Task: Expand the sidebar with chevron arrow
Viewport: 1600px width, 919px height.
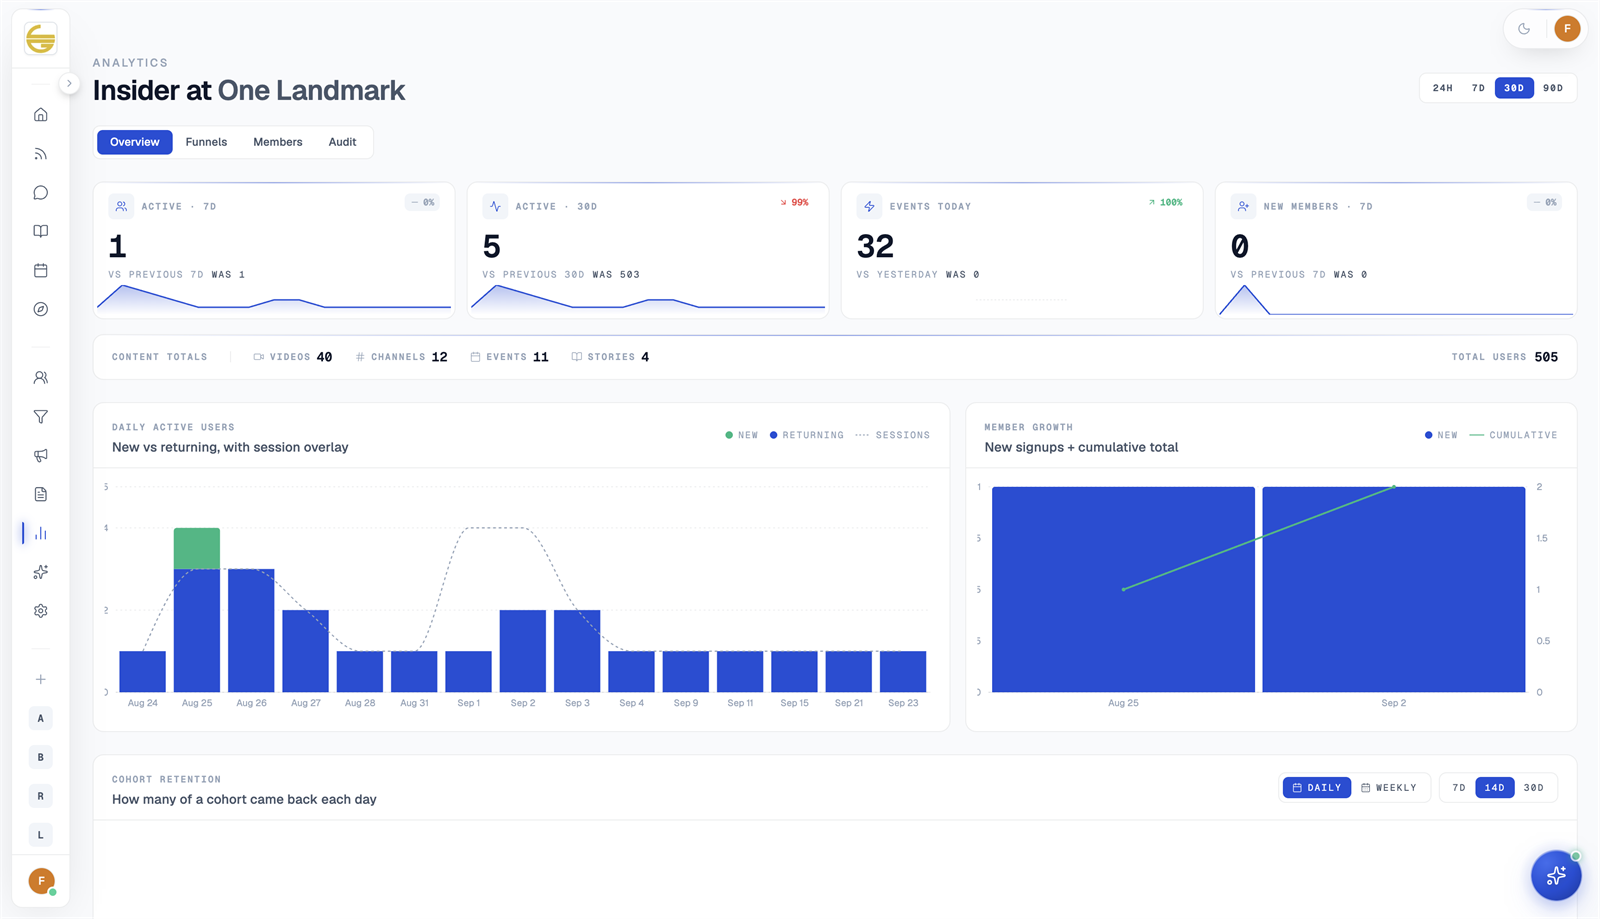Action: tap(69, 84)
